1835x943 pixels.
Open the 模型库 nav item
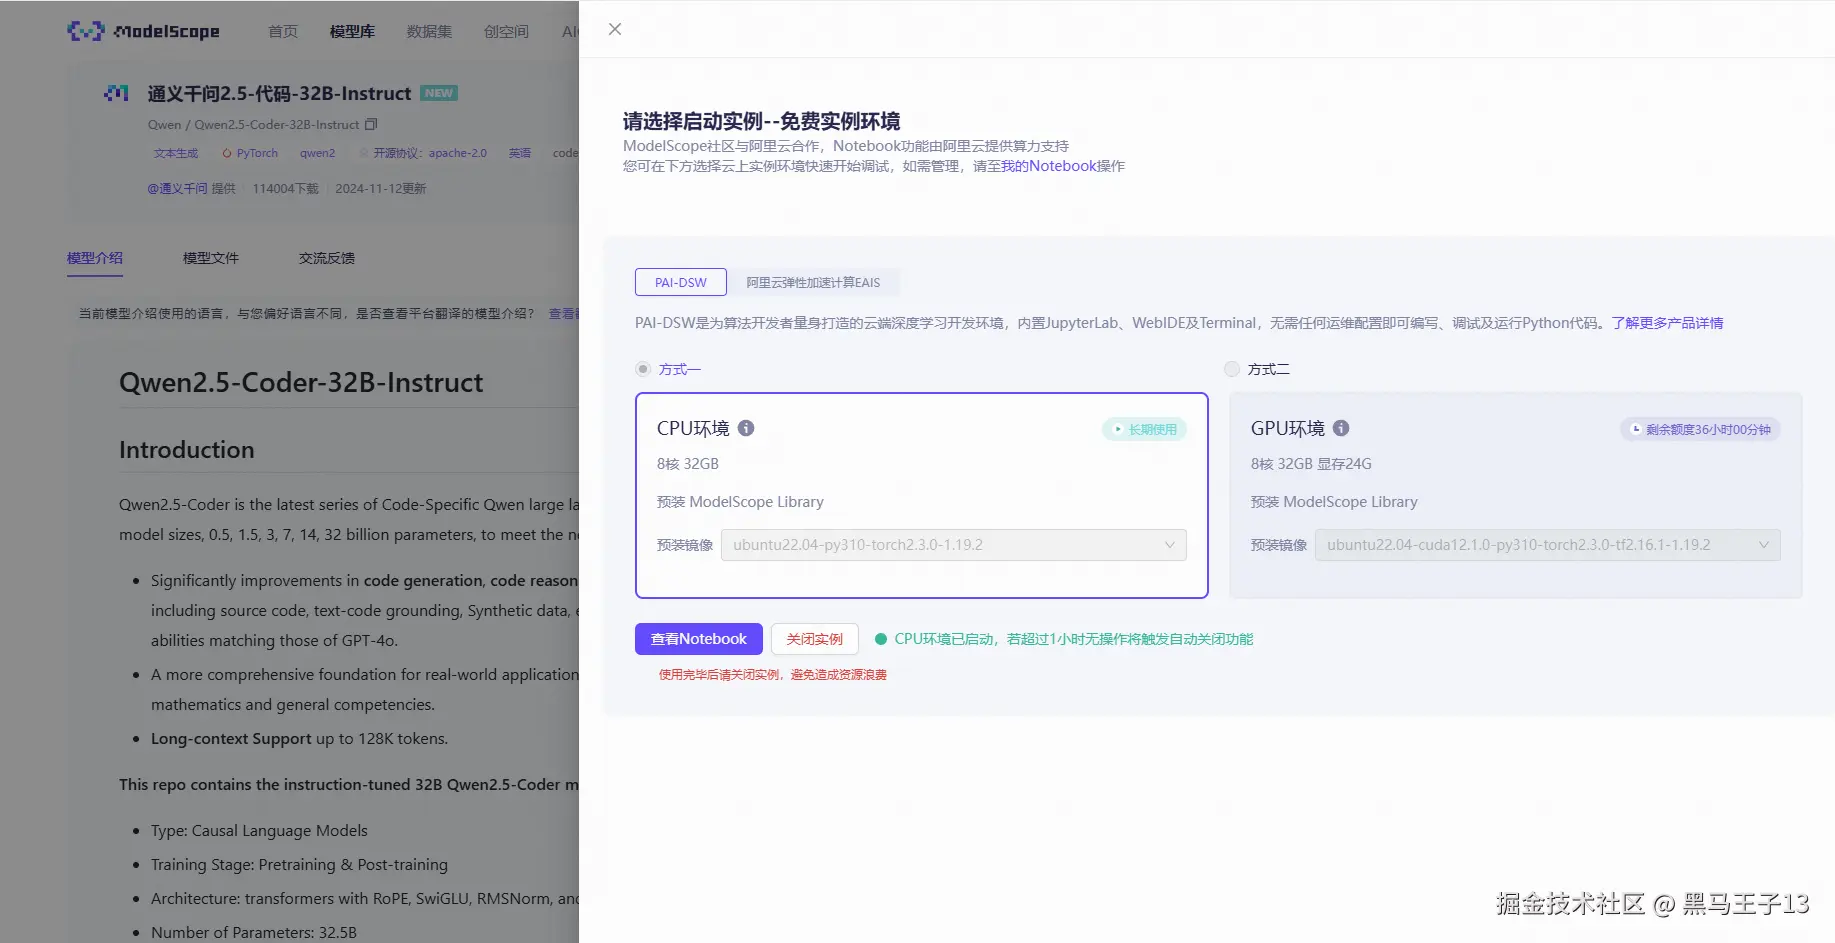click(x=352, y=31)
